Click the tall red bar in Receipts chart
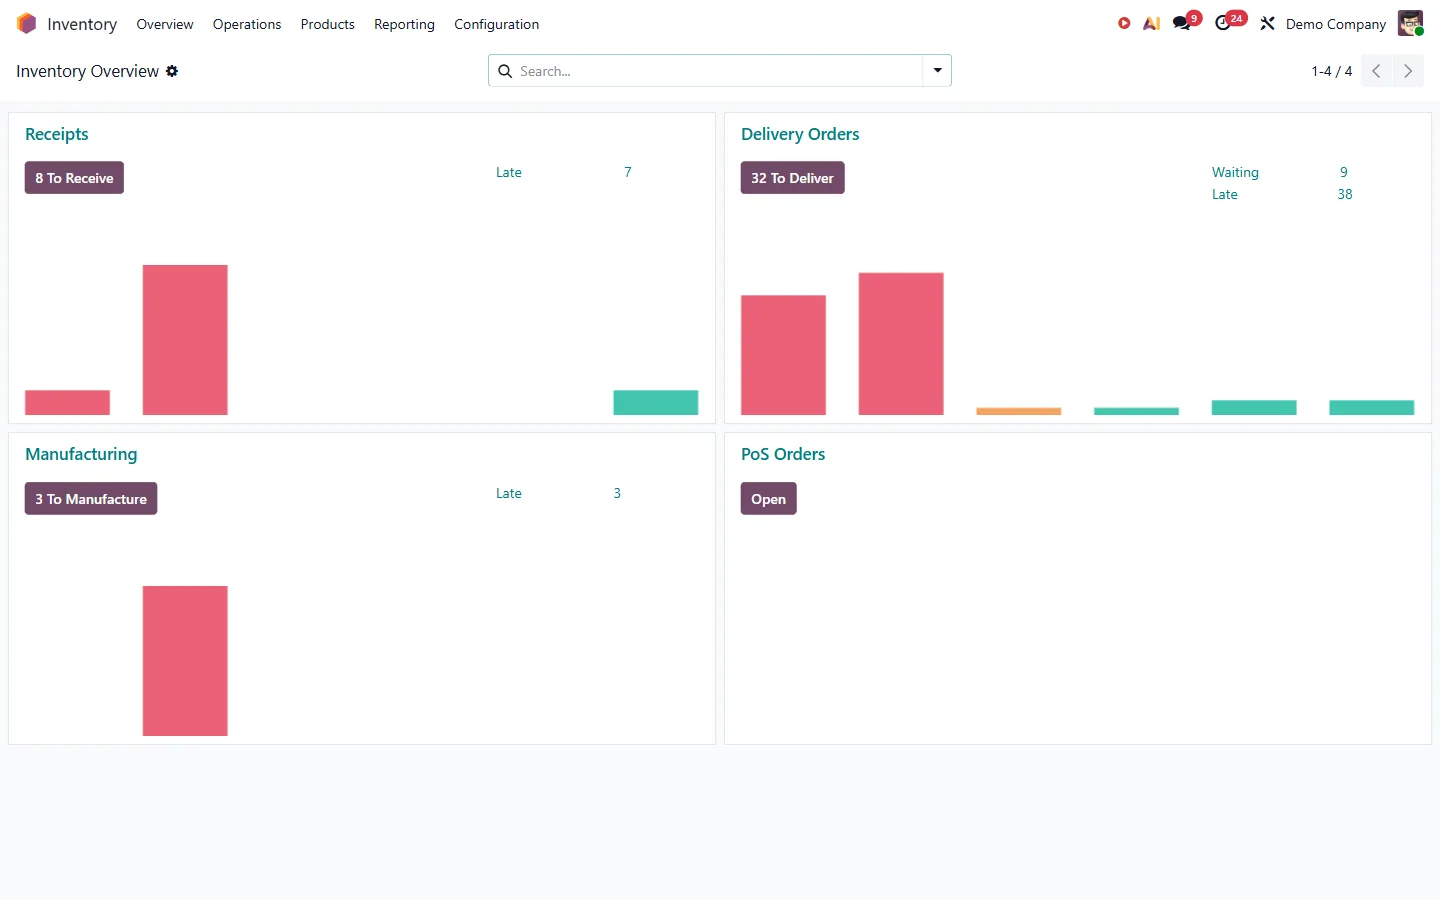This screenshot has height=900, width=1440. coord(185,340)
